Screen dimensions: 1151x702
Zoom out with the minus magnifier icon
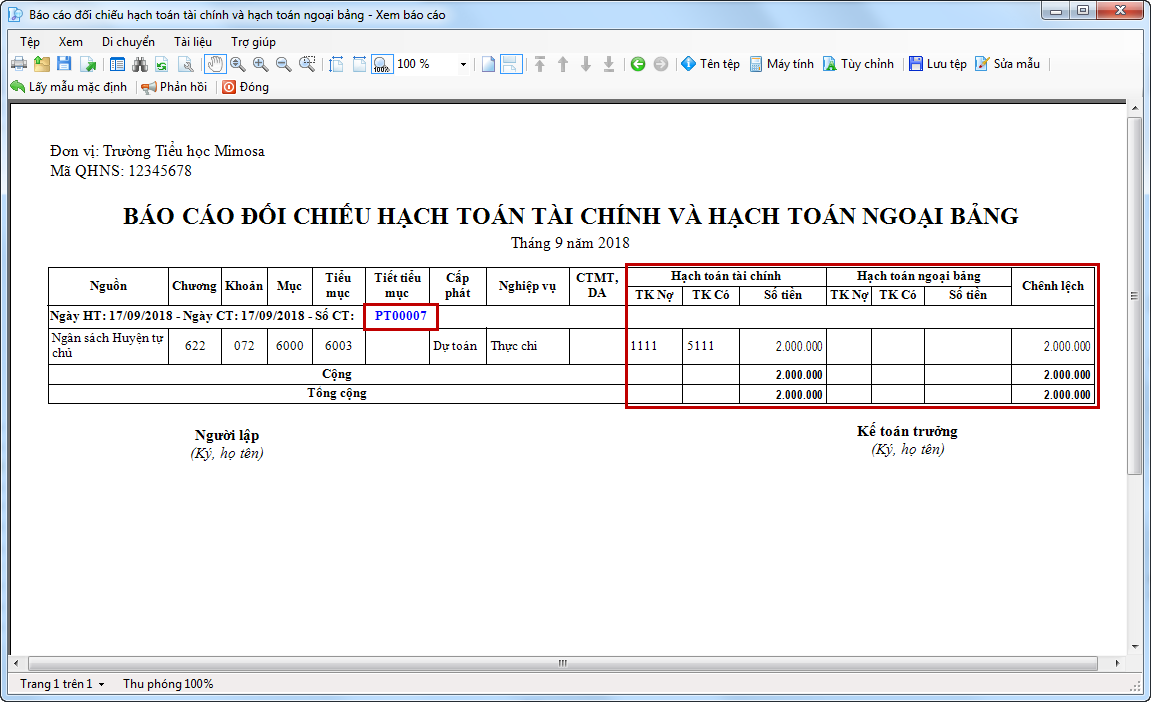283,64
